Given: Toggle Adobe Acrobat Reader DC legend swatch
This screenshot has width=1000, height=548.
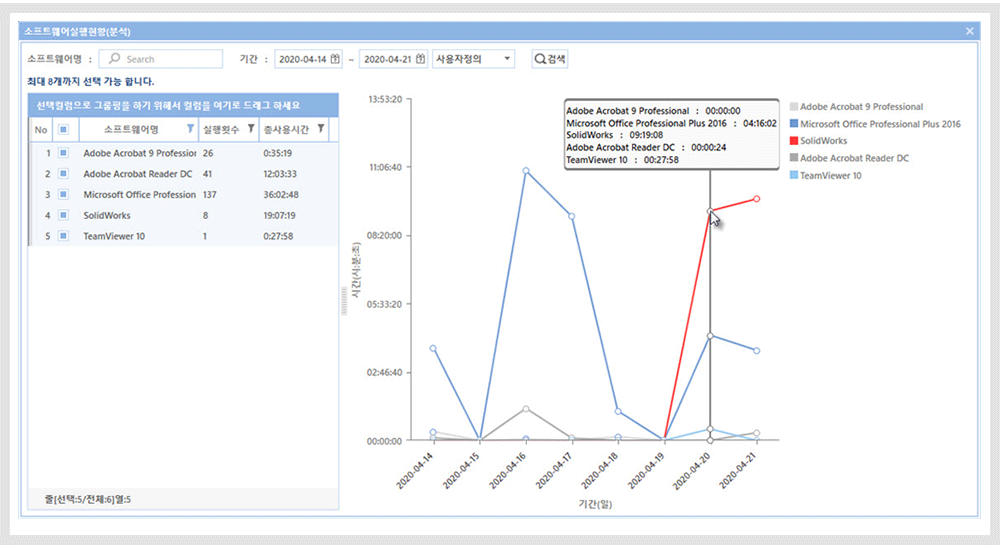Looking at the screenshot, I should (794, 158).
